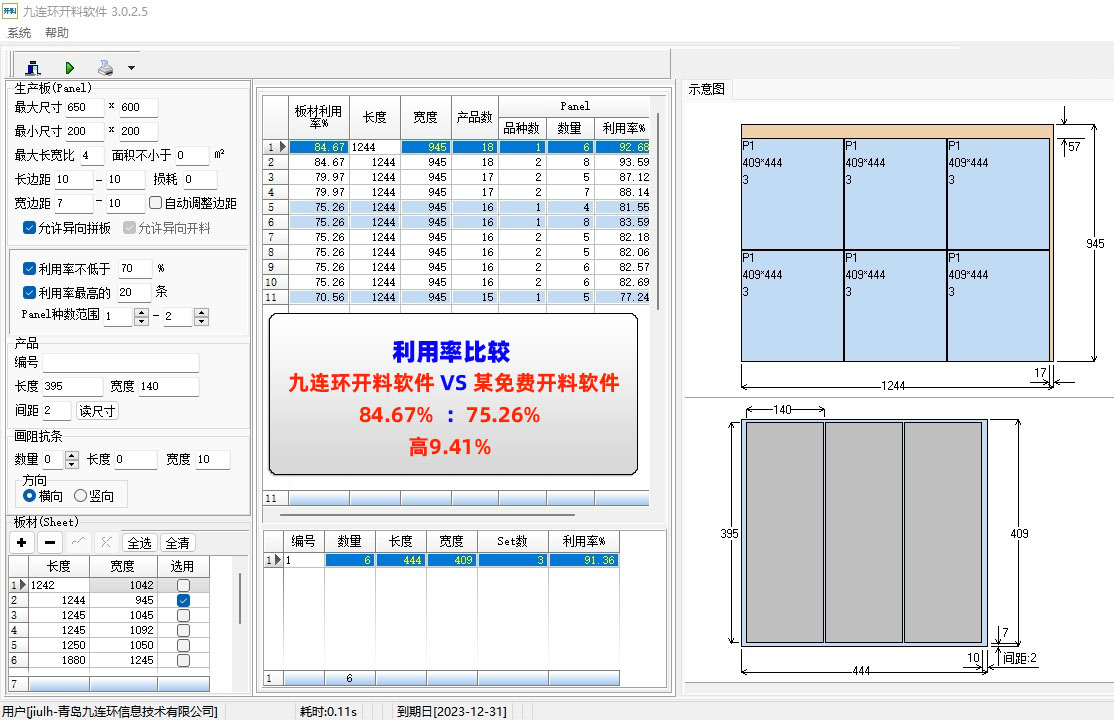Uncheck 选用 for the 1244 × 945 sheet
The height and width of the screenshot is (720, 1114).
[183, 600]
